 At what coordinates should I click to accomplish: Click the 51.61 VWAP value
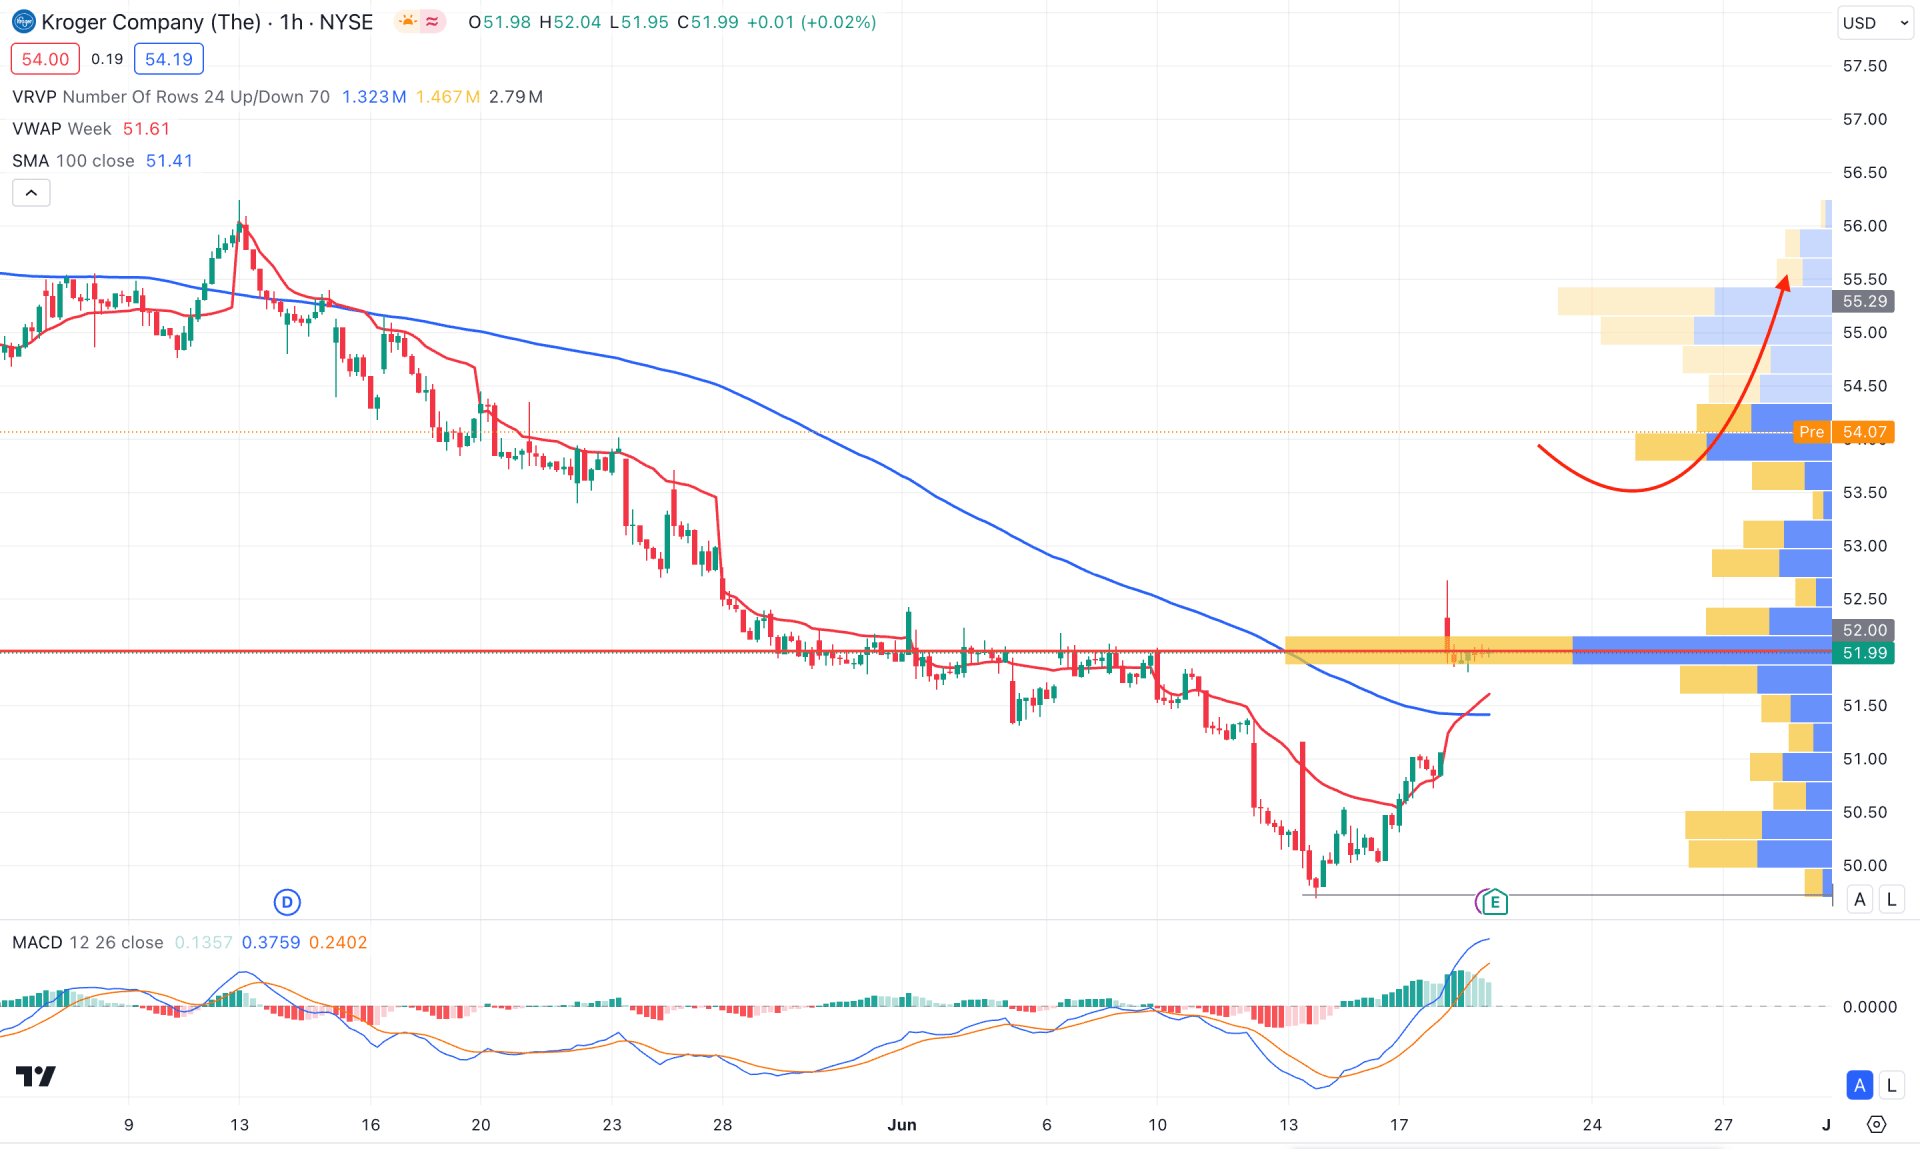point(146,128)
